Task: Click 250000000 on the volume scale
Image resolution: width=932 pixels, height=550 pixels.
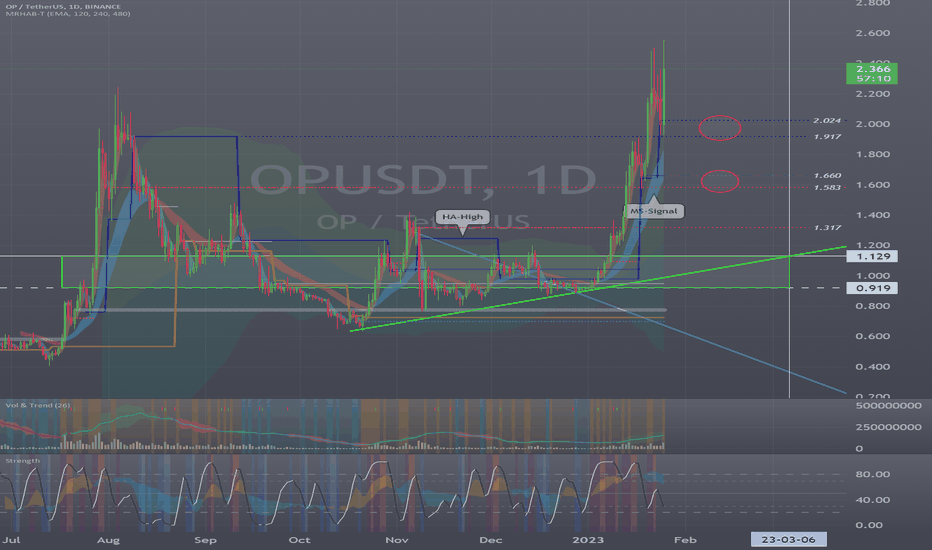Action: [x=889, y=428]
